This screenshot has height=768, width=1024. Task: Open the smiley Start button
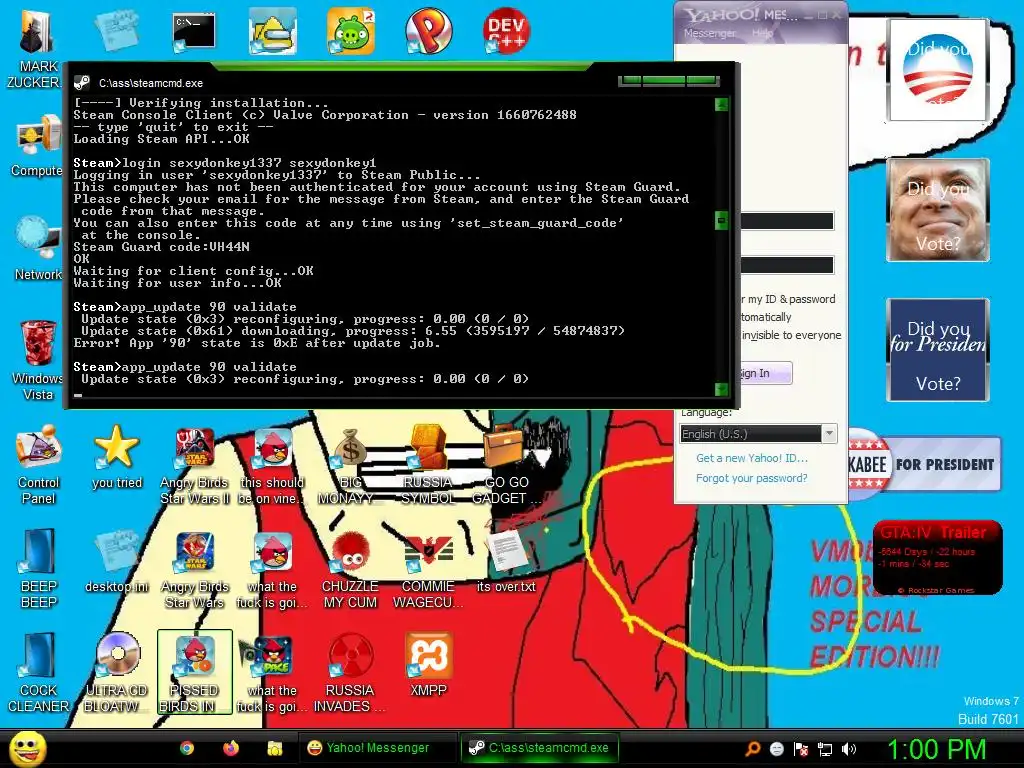pyautogui.click(x=27, y=748)
